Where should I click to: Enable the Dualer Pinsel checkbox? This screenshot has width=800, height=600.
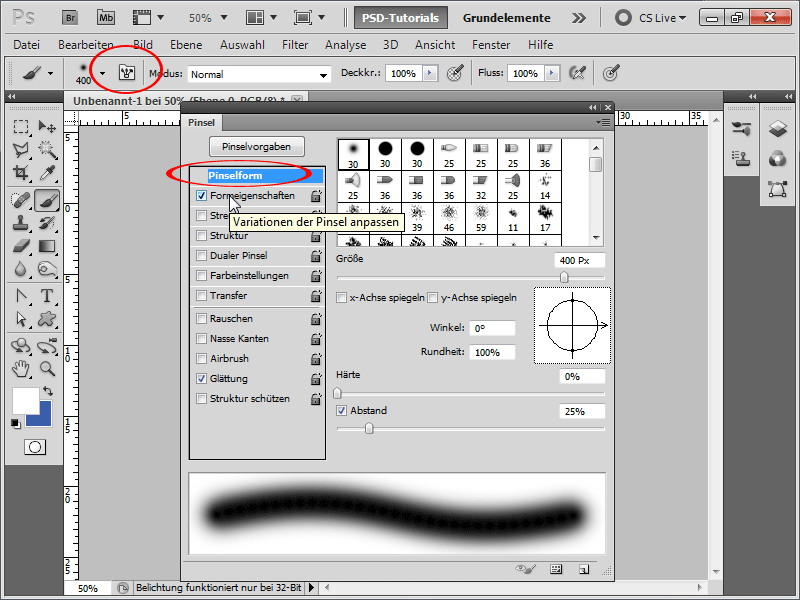coord(202,256)
